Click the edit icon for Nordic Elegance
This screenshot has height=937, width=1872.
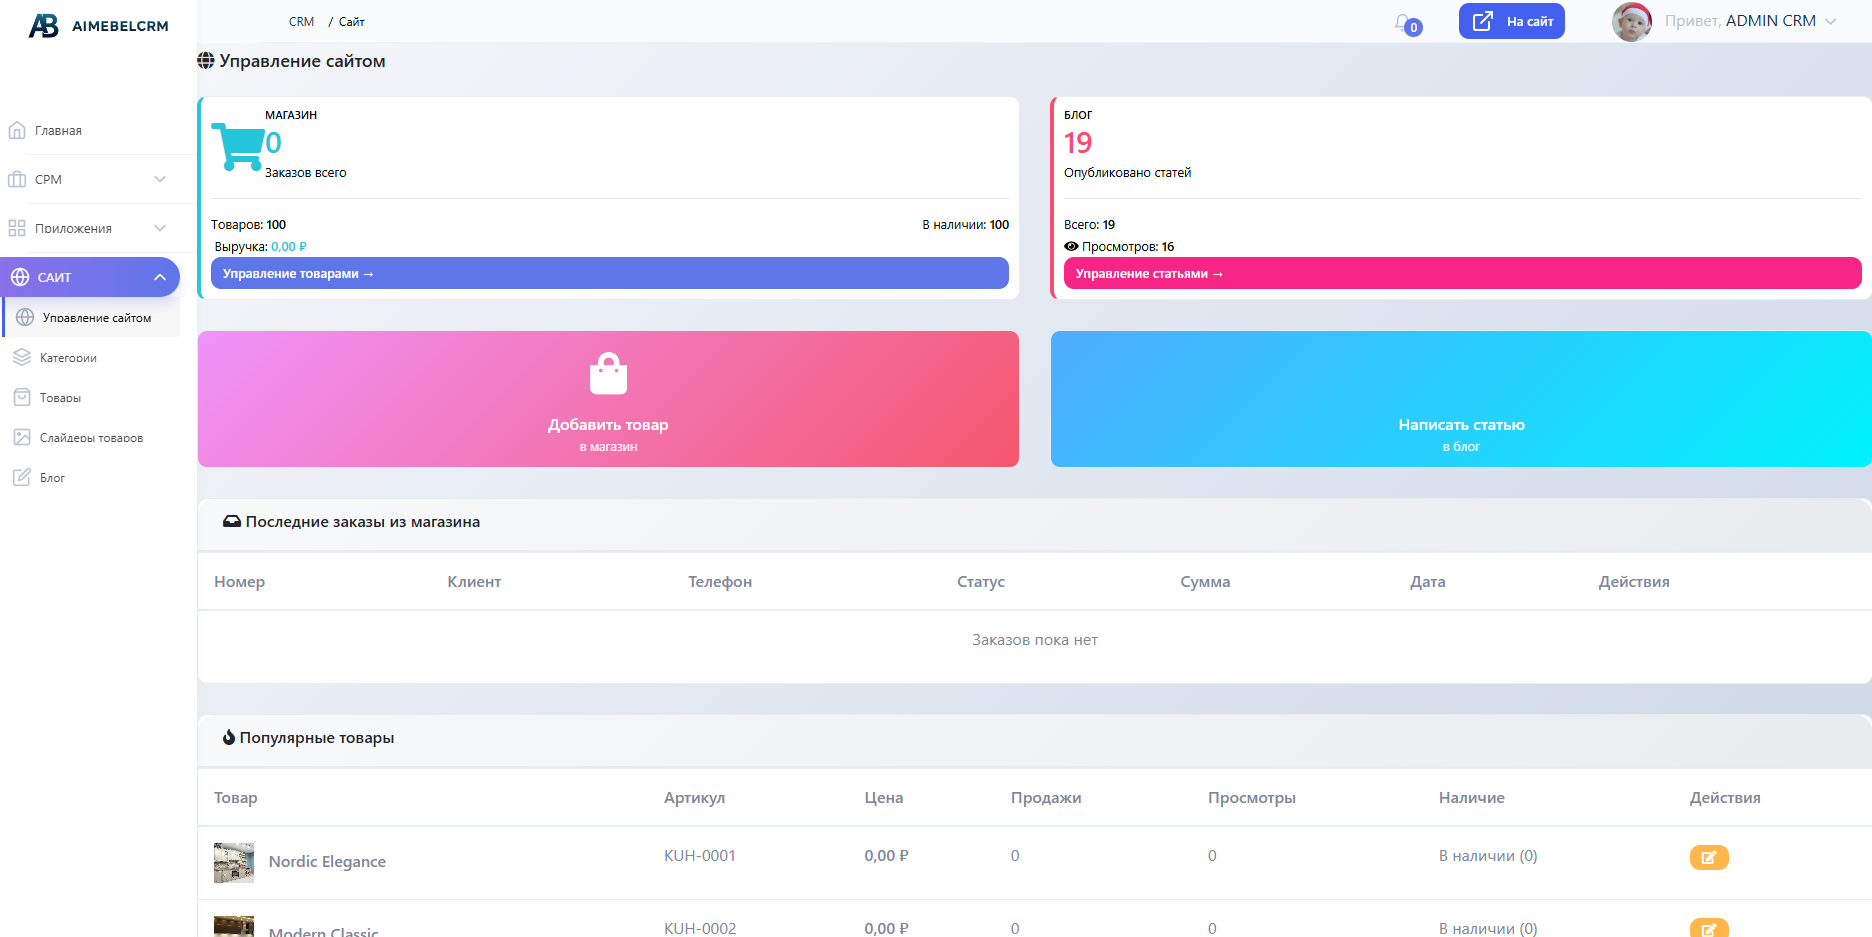coord(1708,857)
